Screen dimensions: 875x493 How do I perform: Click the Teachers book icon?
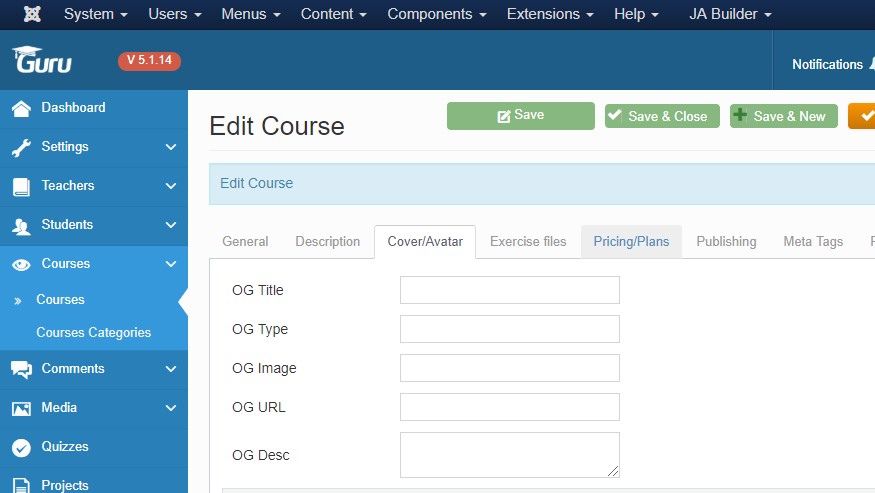point(21,186)
